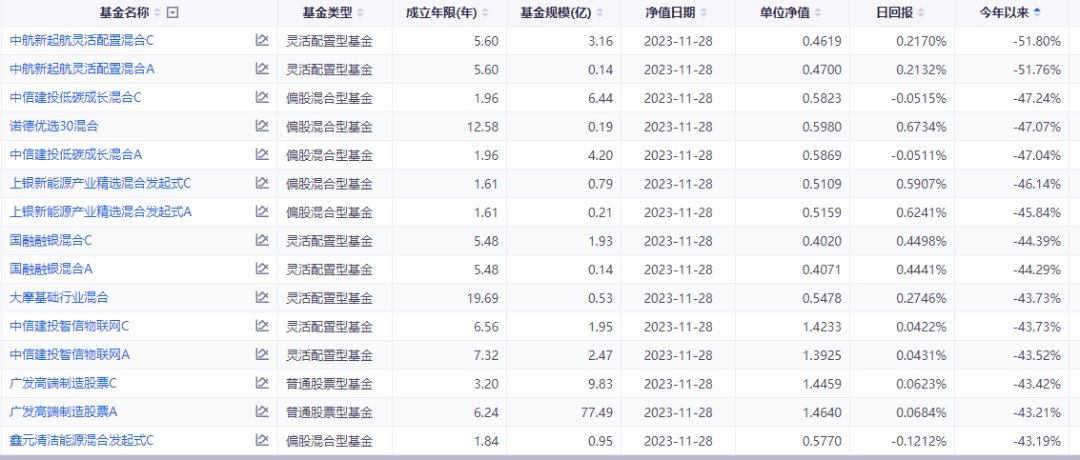Open chart icon for 中航新起航灵活配置混合A
Screen dimensions: 1080x460
(262, 69)
